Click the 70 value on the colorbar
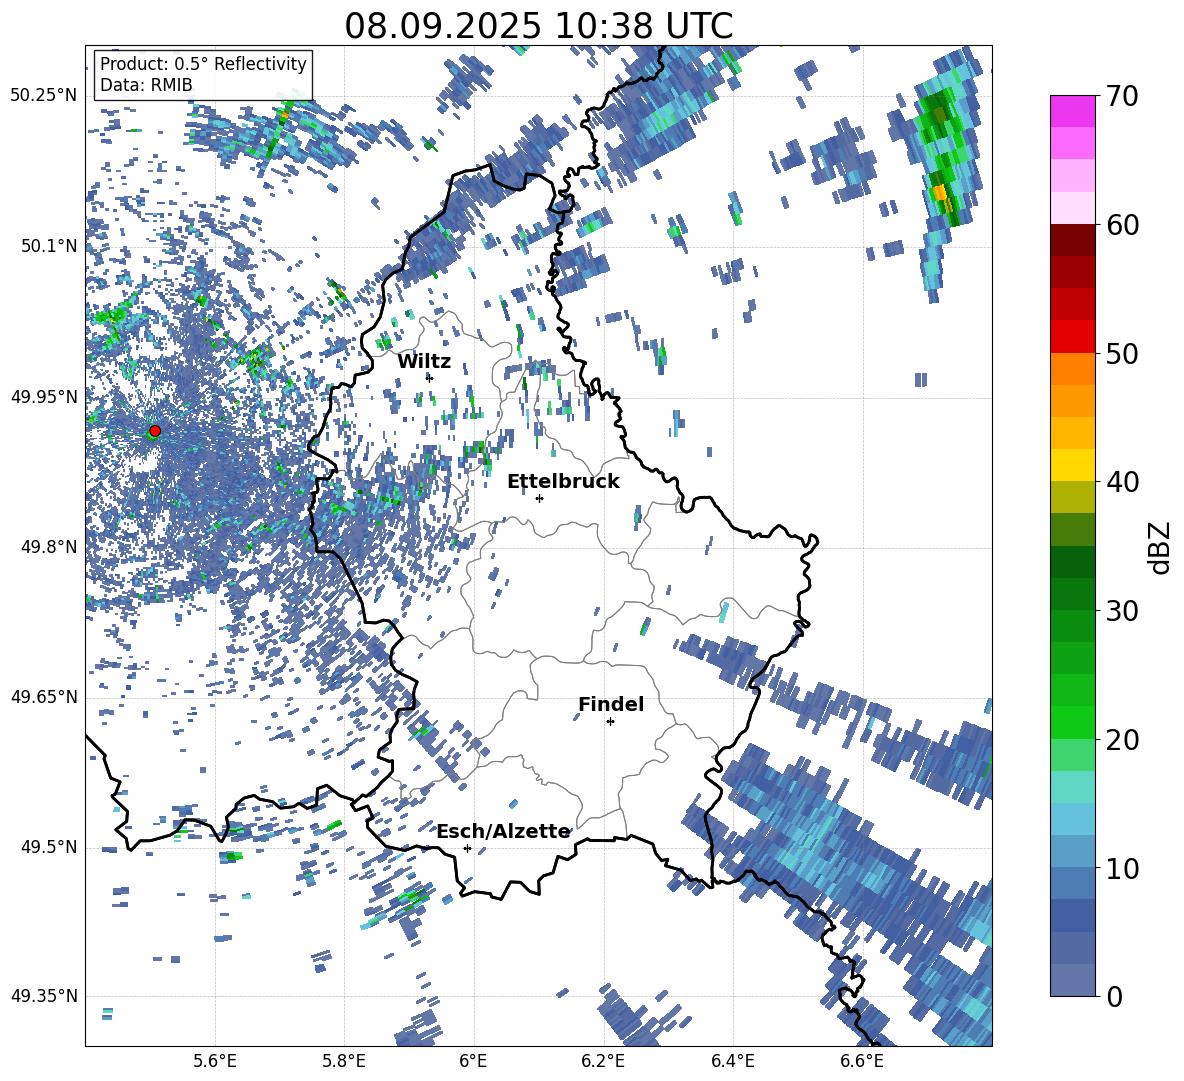This screenshot has height=1081, width=1184. 1122,96
